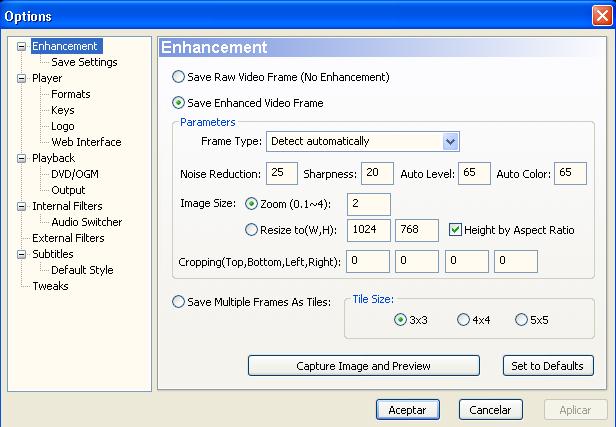Click the Noise Reduction value field
The height and width of the screenshot is (427, 616).
click(282, 173)
